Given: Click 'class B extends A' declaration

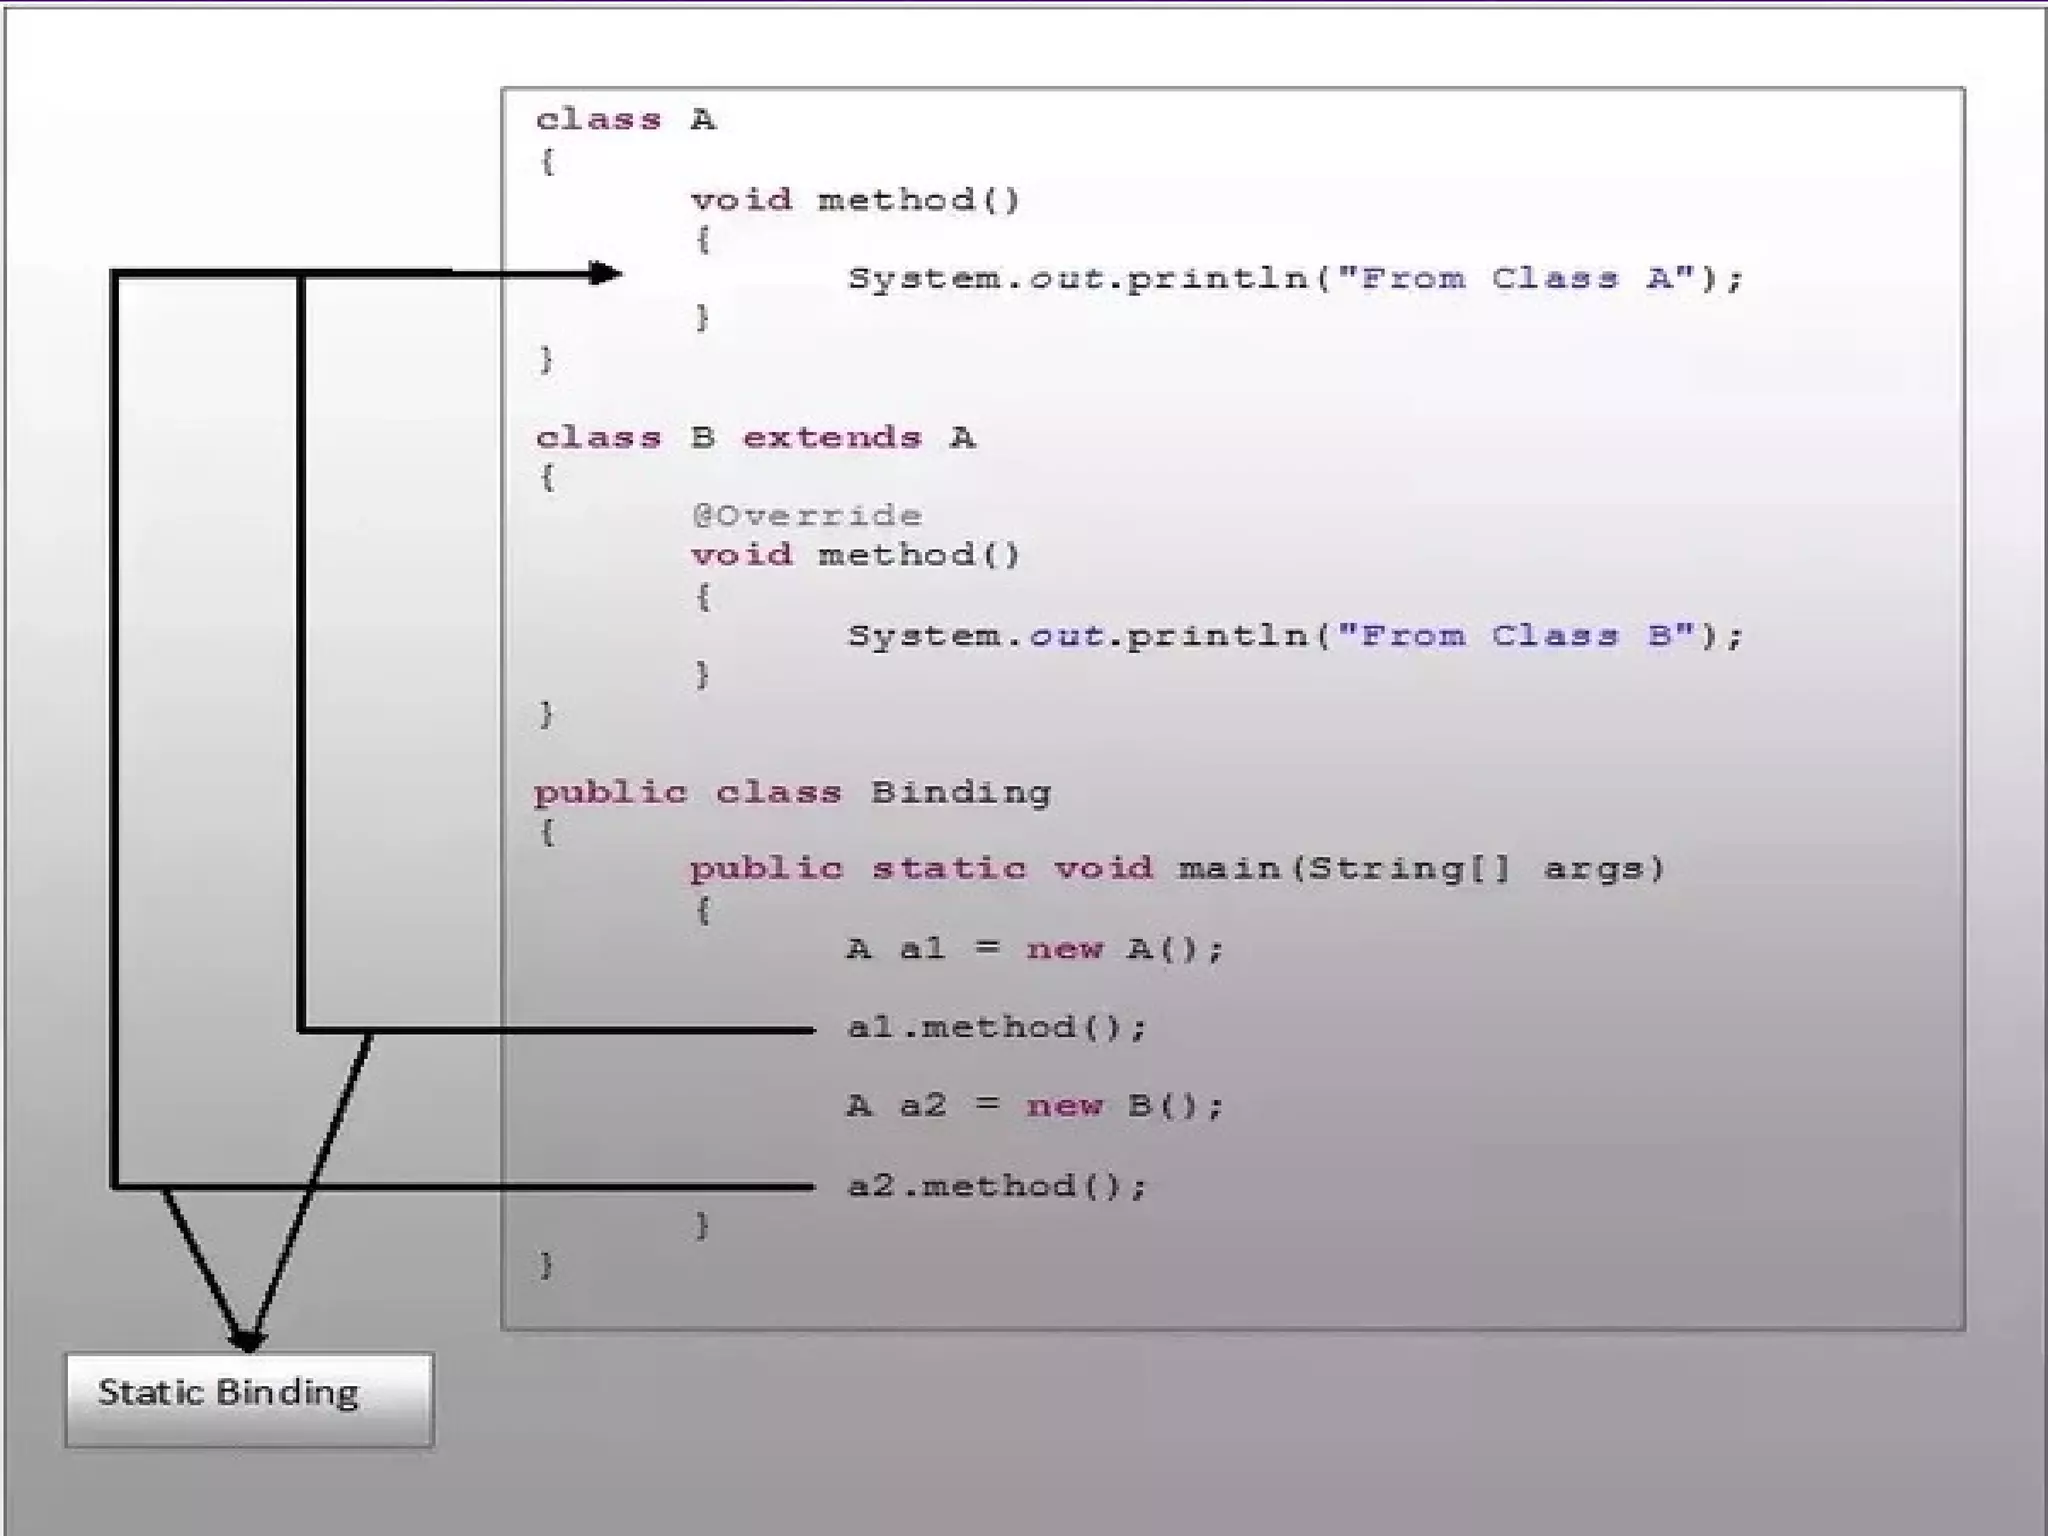Looking at the screenshot, I should point(755,438).
